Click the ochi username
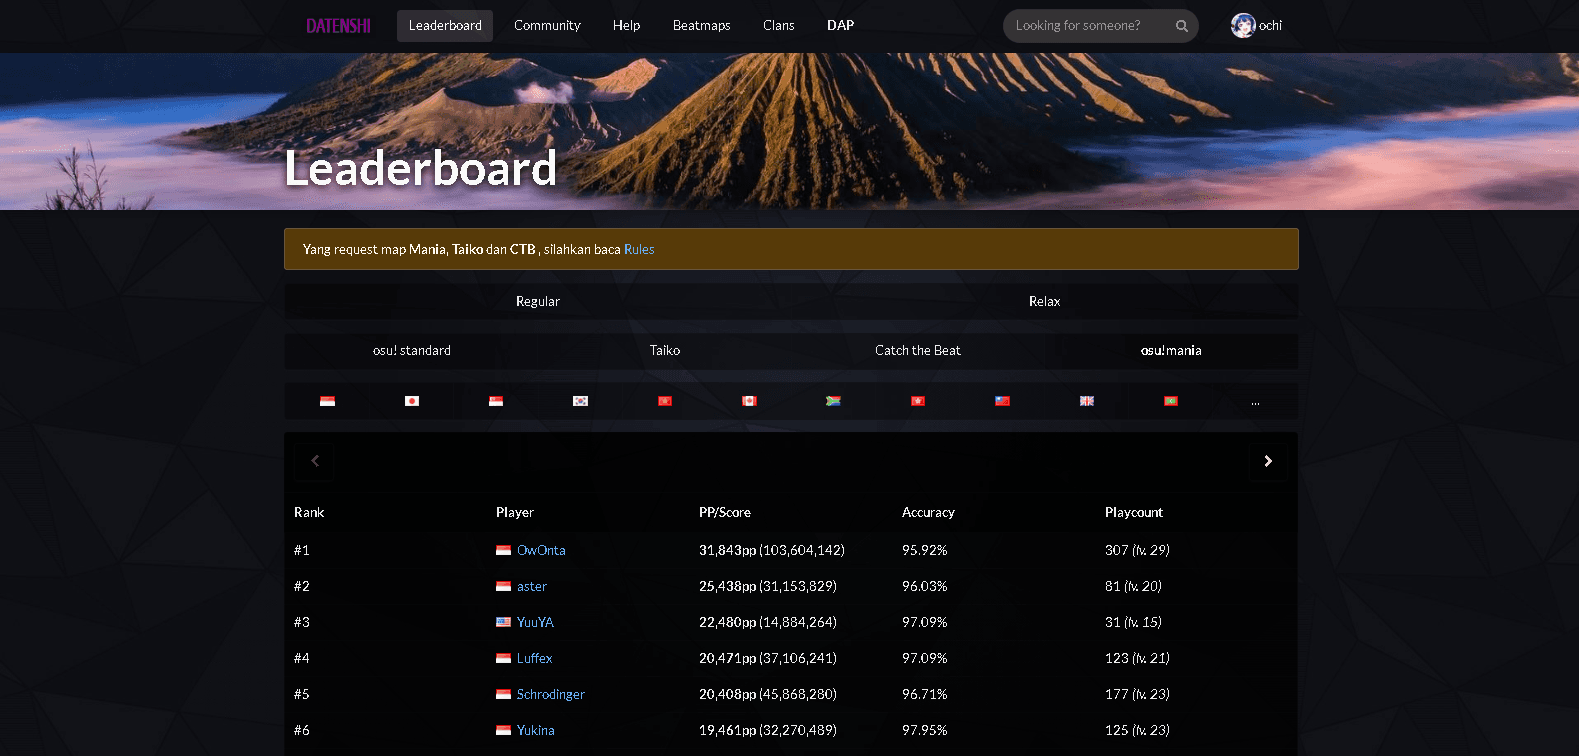1579x756 pixels. (x=1270, y=26)
